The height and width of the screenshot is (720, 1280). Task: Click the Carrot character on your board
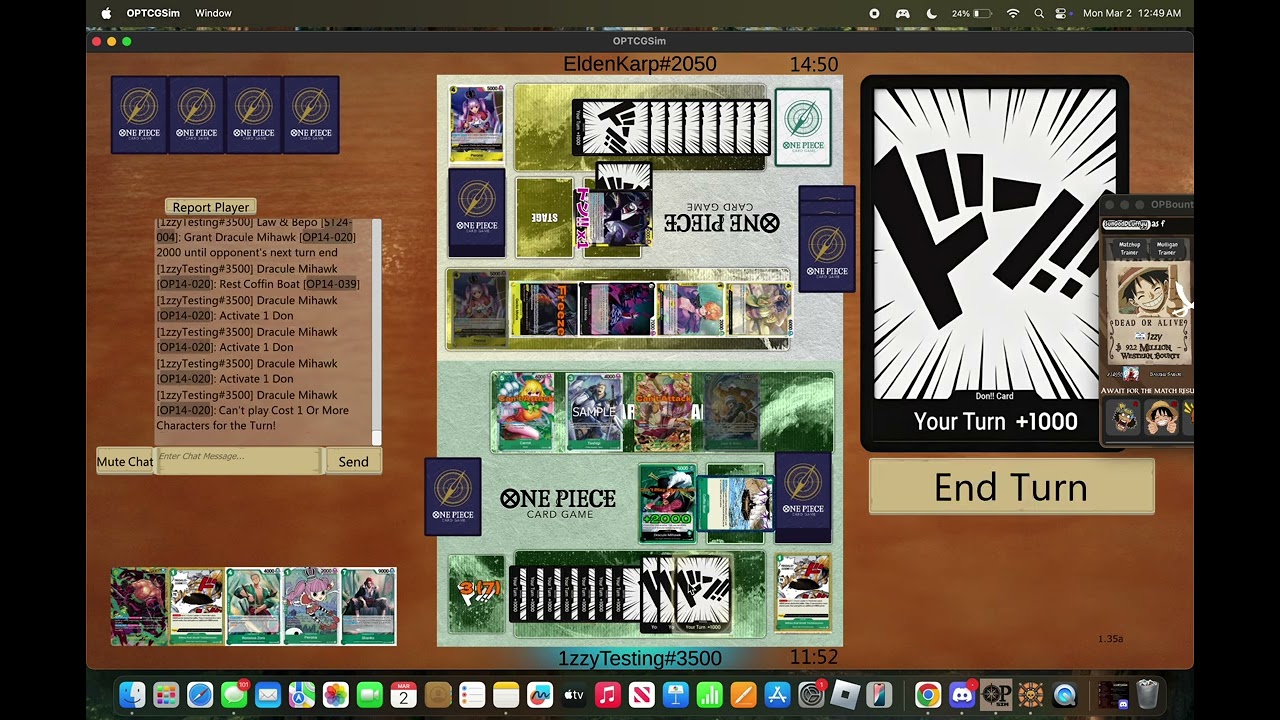coord(526,411)
